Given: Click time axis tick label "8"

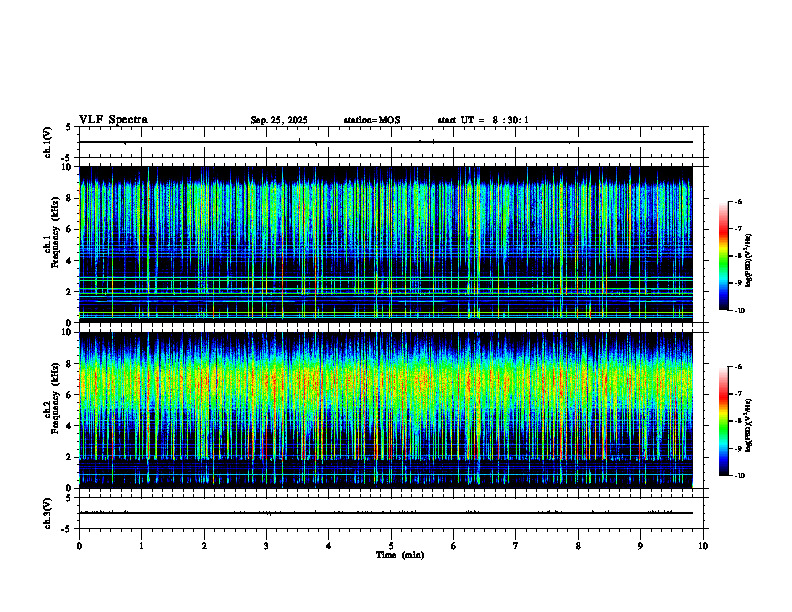Looking at the screenshot, I should click(578, 546).
